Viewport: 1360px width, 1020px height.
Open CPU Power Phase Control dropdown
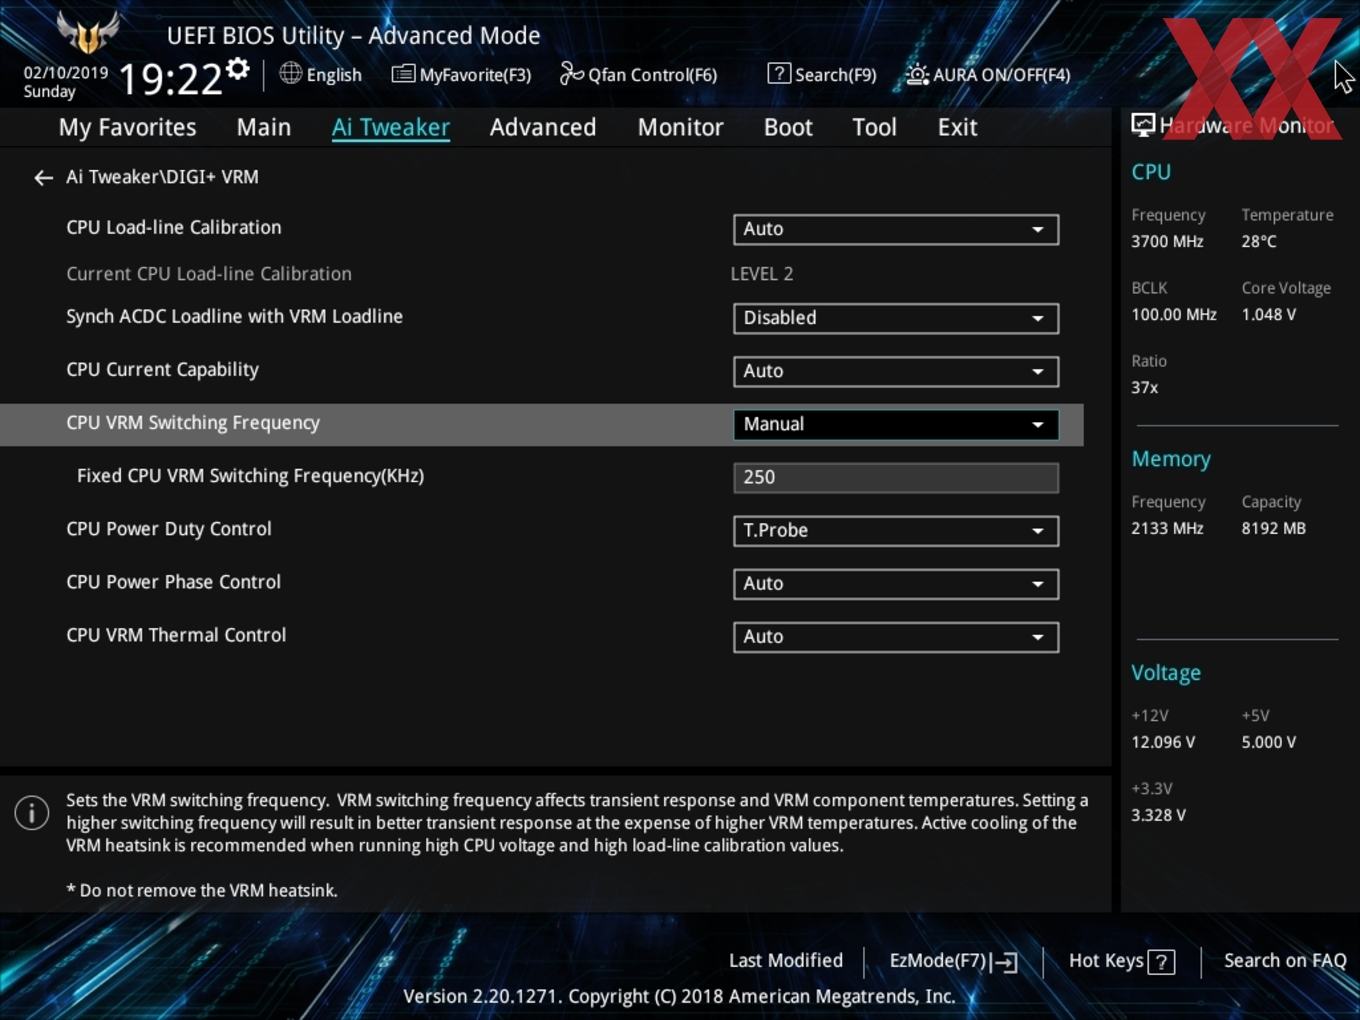tap(896, 583)
